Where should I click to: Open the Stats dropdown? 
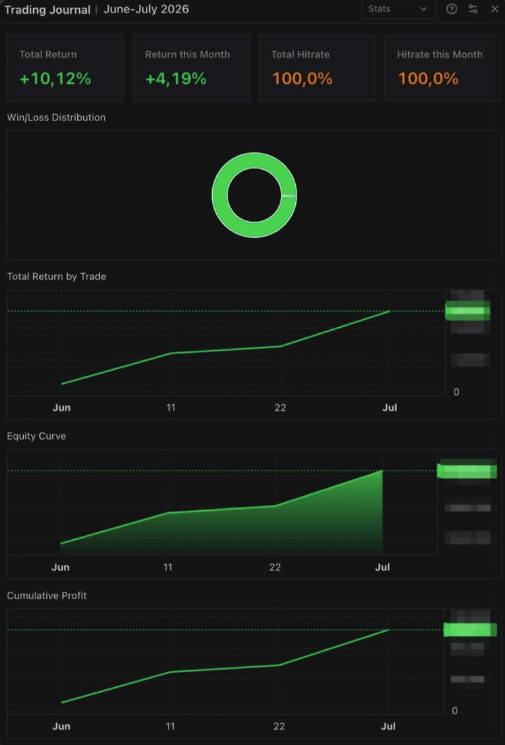[x=398, y=9]
